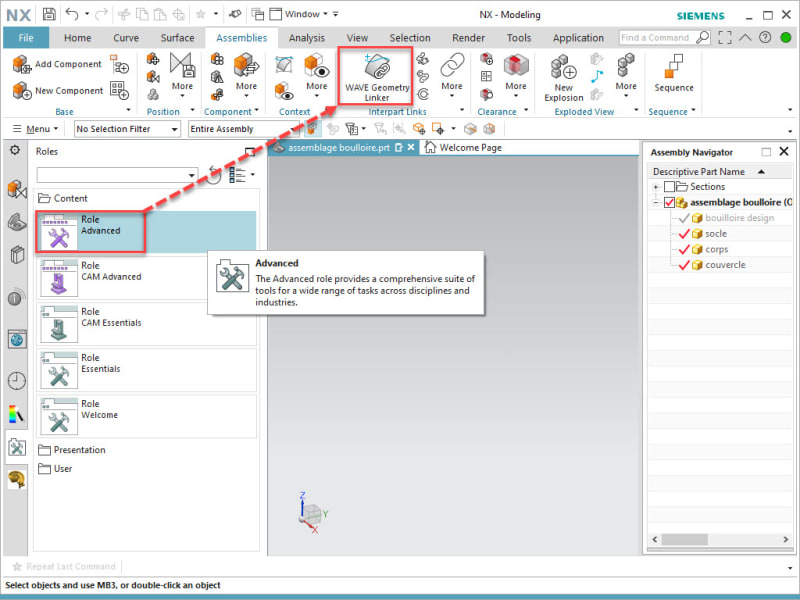Viewport: 800px width, 600px height.
Task: Click the Roles refresh arrow icon
Action: pyautogui.click(x=214, y=174)
